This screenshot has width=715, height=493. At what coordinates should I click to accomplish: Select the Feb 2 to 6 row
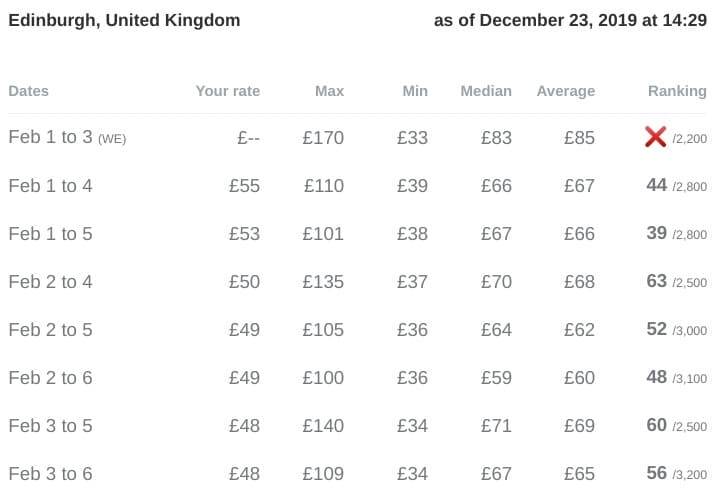[x=50, y=378]
